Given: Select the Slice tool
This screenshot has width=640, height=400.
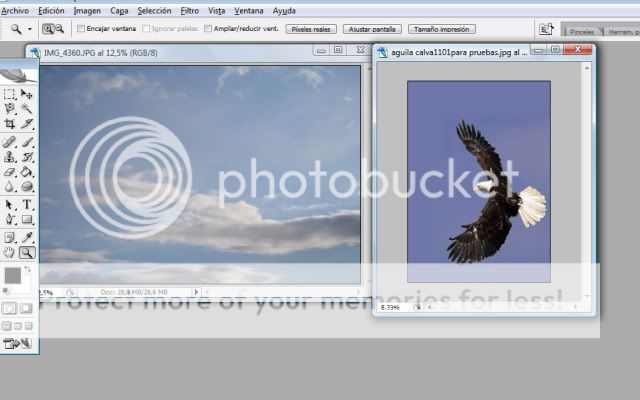Looking at the screenshot, I should (x=27, y=123).
